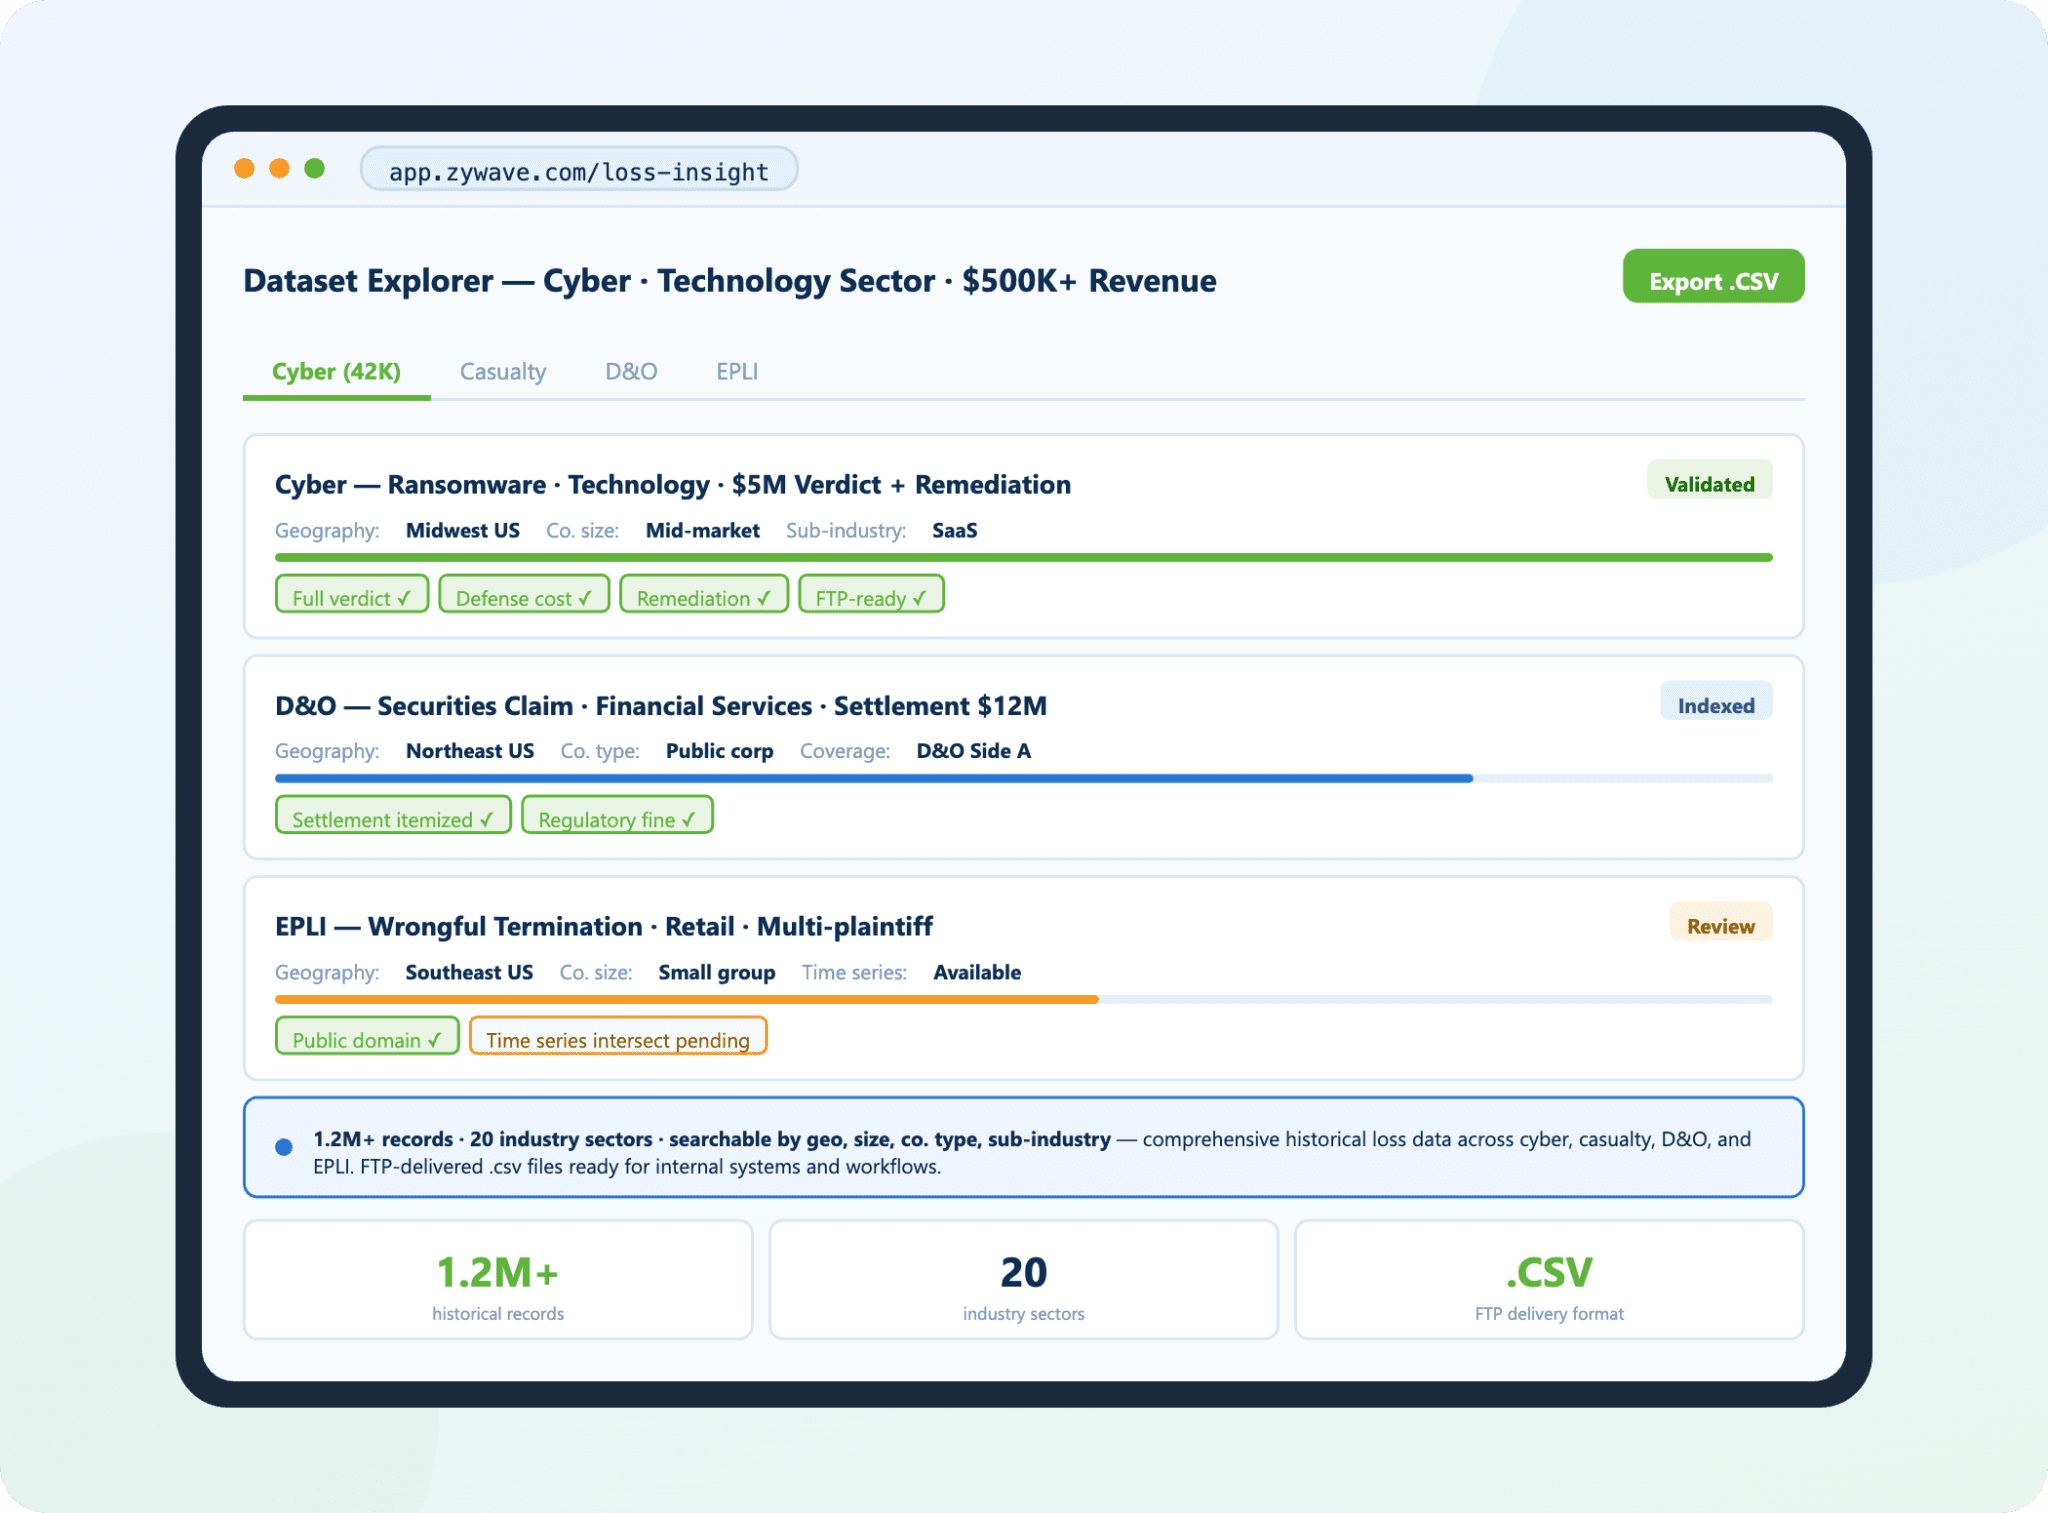2048x1513 pixels.
Task: Click the Settlement itemized tag
Action: (x=392, y=816)
